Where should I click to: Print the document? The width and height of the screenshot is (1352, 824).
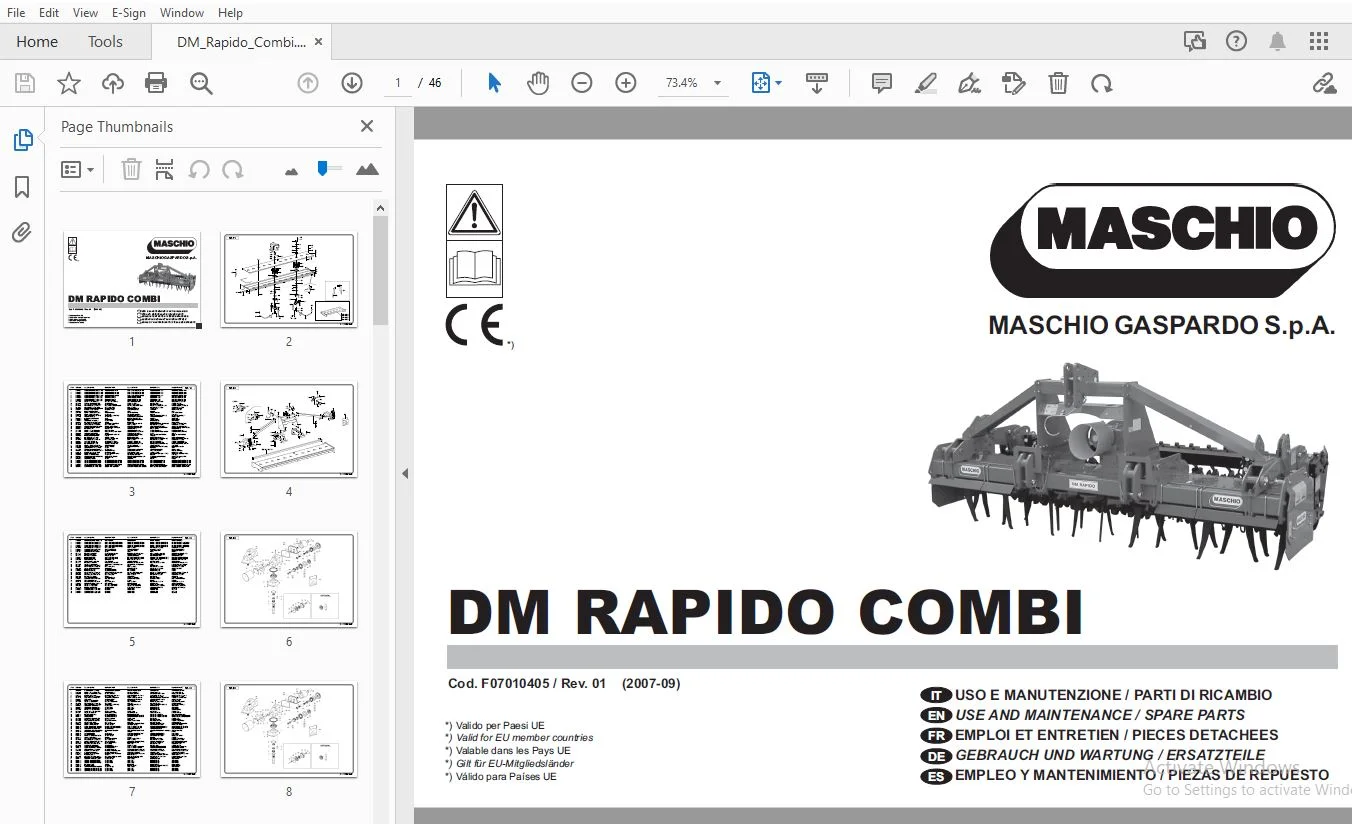tap(156, 83)
